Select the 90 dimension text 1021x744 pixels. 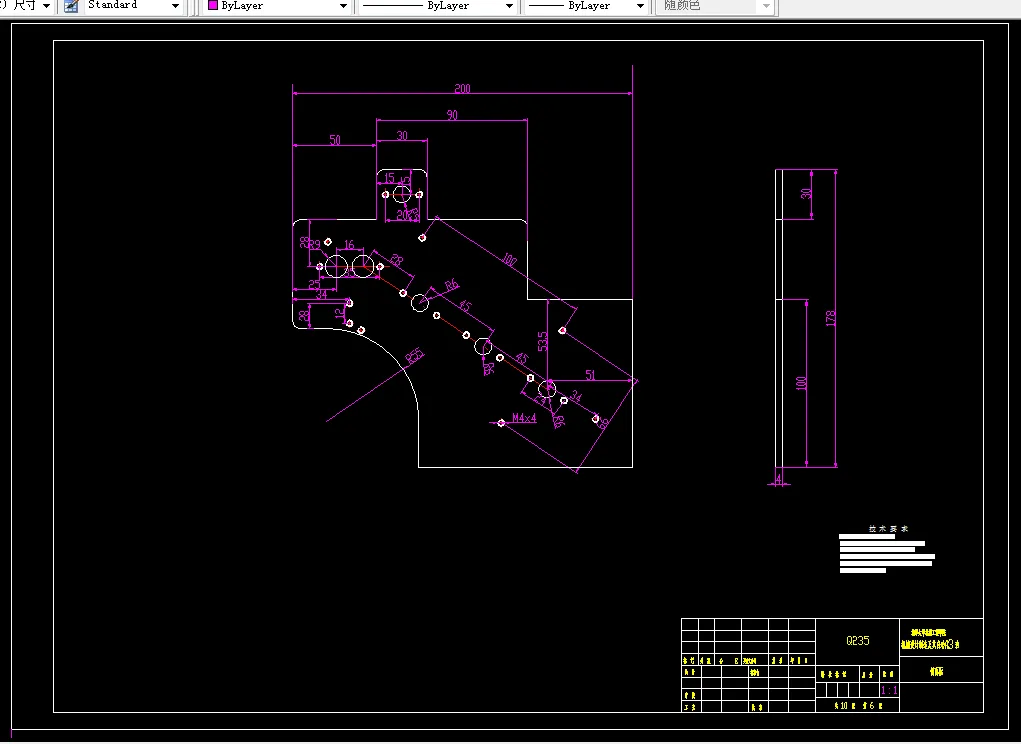coord(452,115)
